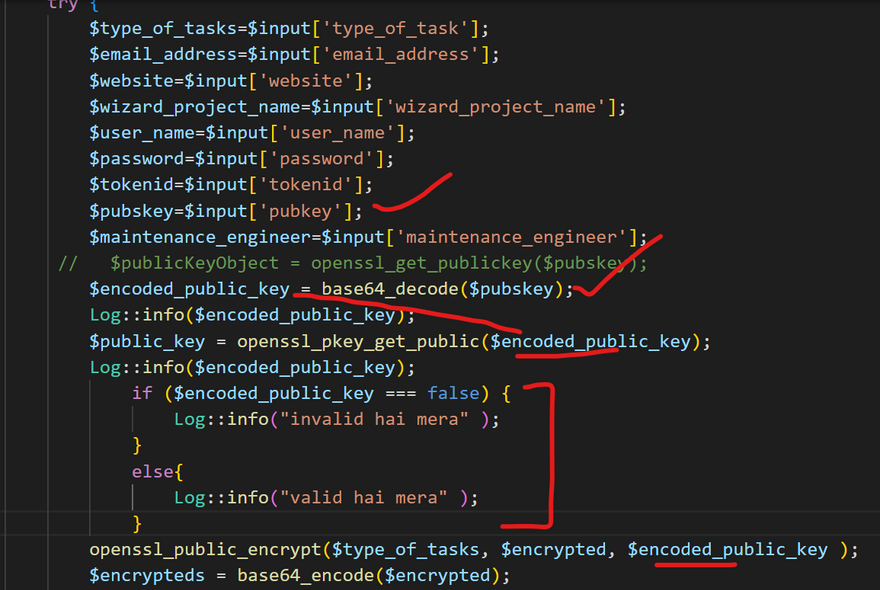Place cursor on the else keyword
Image resolution: width=880 pixels, height=590 pixels.
(x=152, y=471)
